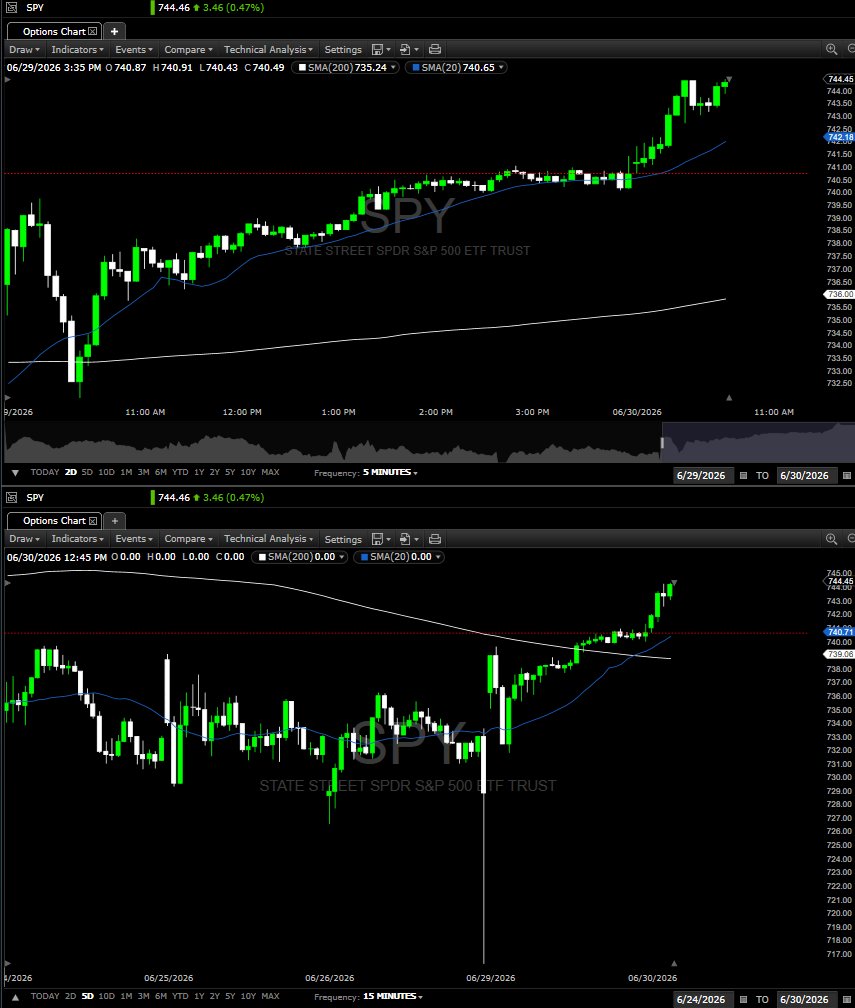Select 10Y range in bottom chart
The height and width of the screenshot is (1008, 855).
pyautogui.click(x=248, y=996)
